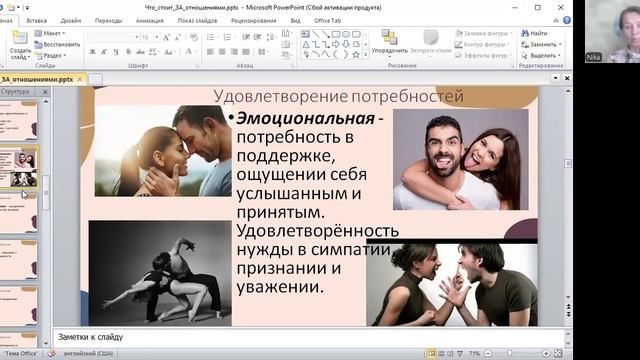Image resolution: width=640 pixels, height=360 pixels.
Task: Open the Рецензирование ribbon tab
Action: (x=253, y=20)
